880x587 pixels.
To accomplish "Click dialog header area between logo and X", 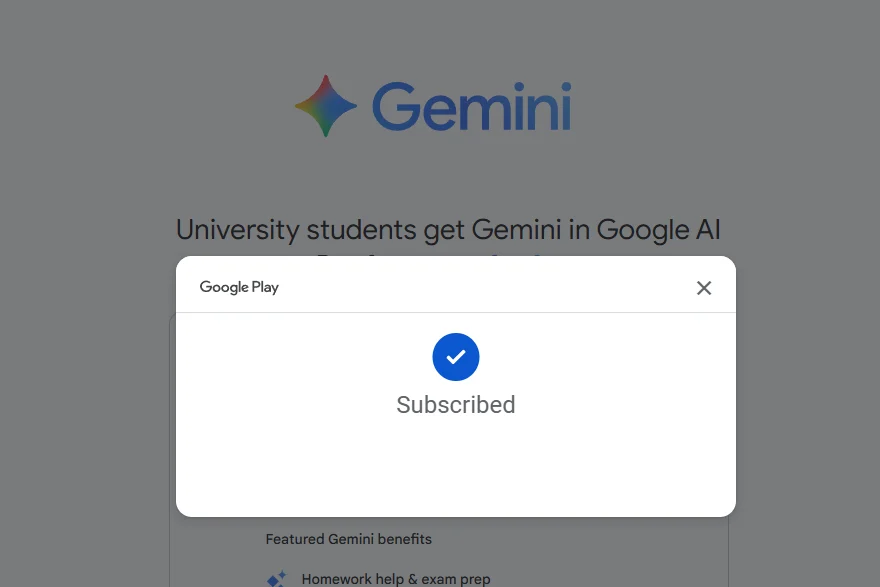I will (480, 287).
